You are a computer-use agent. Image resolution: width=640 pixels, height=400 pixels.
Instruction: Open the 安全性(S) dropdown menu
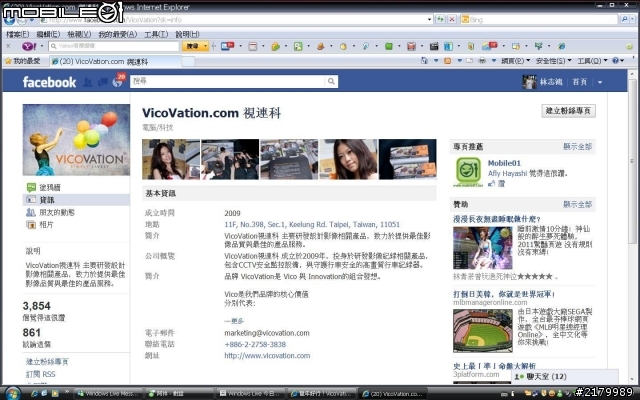[553, 61]
